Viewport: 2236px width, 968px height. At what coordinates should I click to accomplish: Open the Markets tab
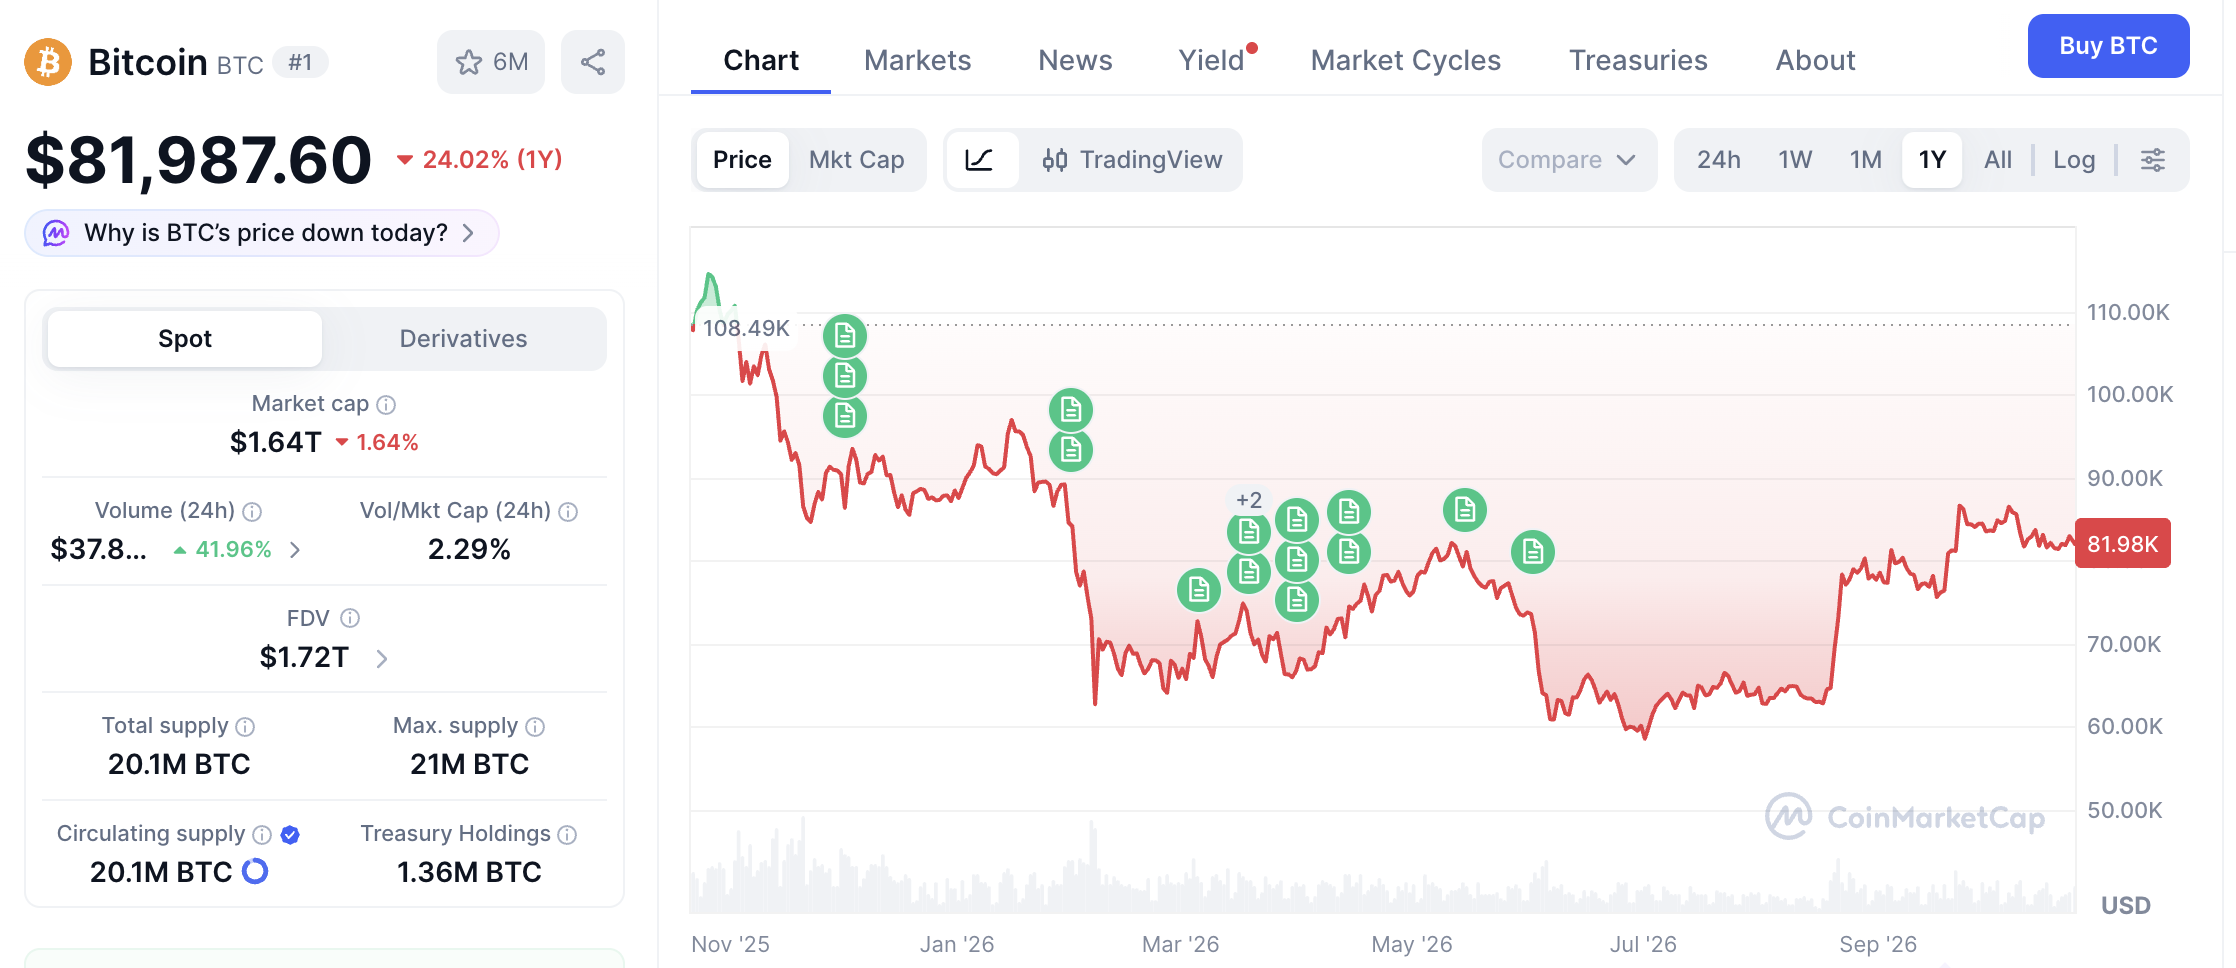(x=917, y=60)
